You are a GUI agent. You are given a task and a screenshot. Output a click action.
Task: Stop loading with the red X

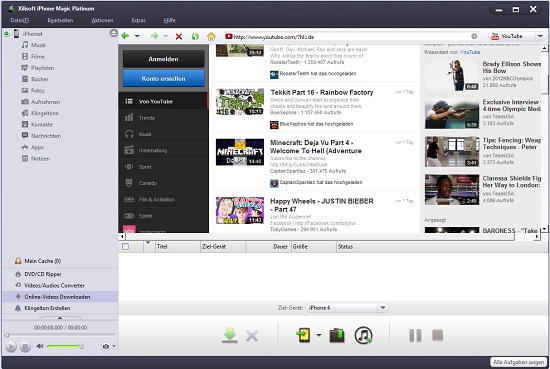(x=179, y=36)
